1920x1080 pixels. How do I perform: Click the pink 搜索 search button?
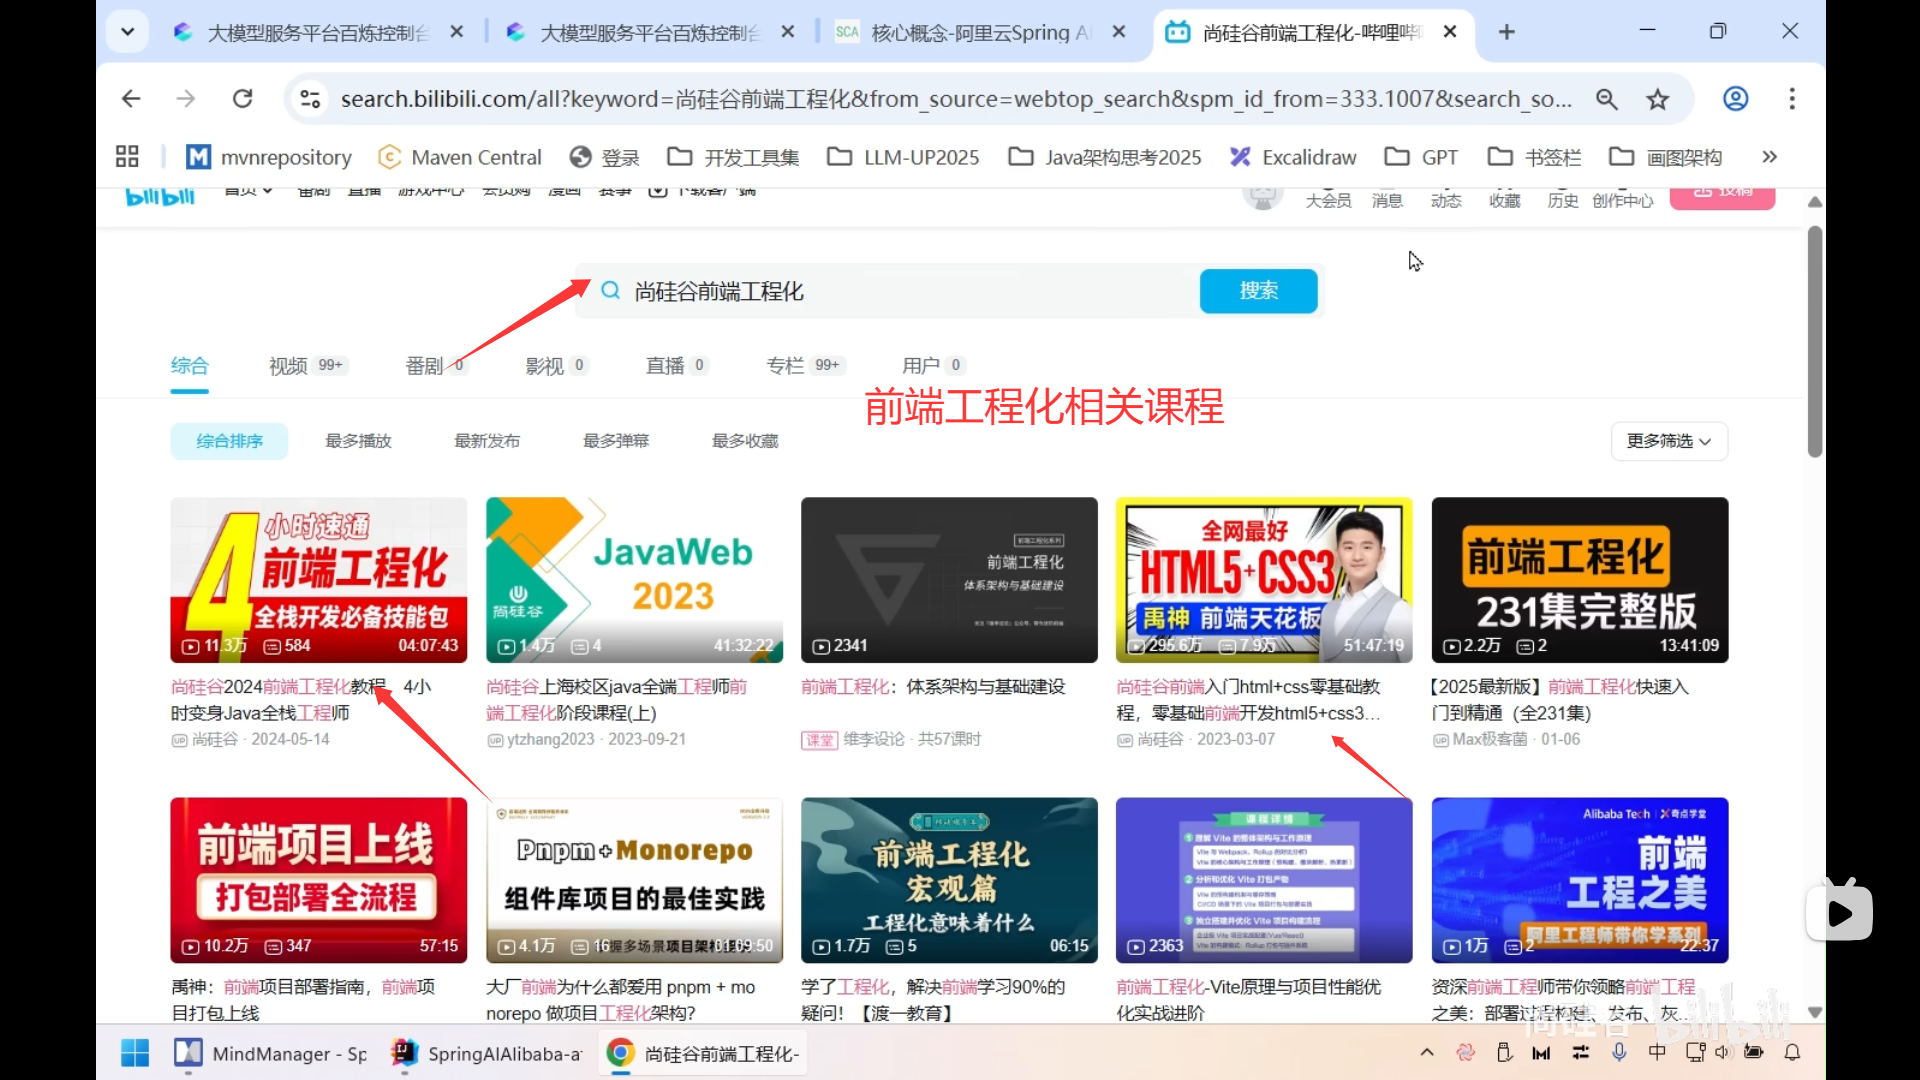pyautogui.click(x=1258, y=291)
